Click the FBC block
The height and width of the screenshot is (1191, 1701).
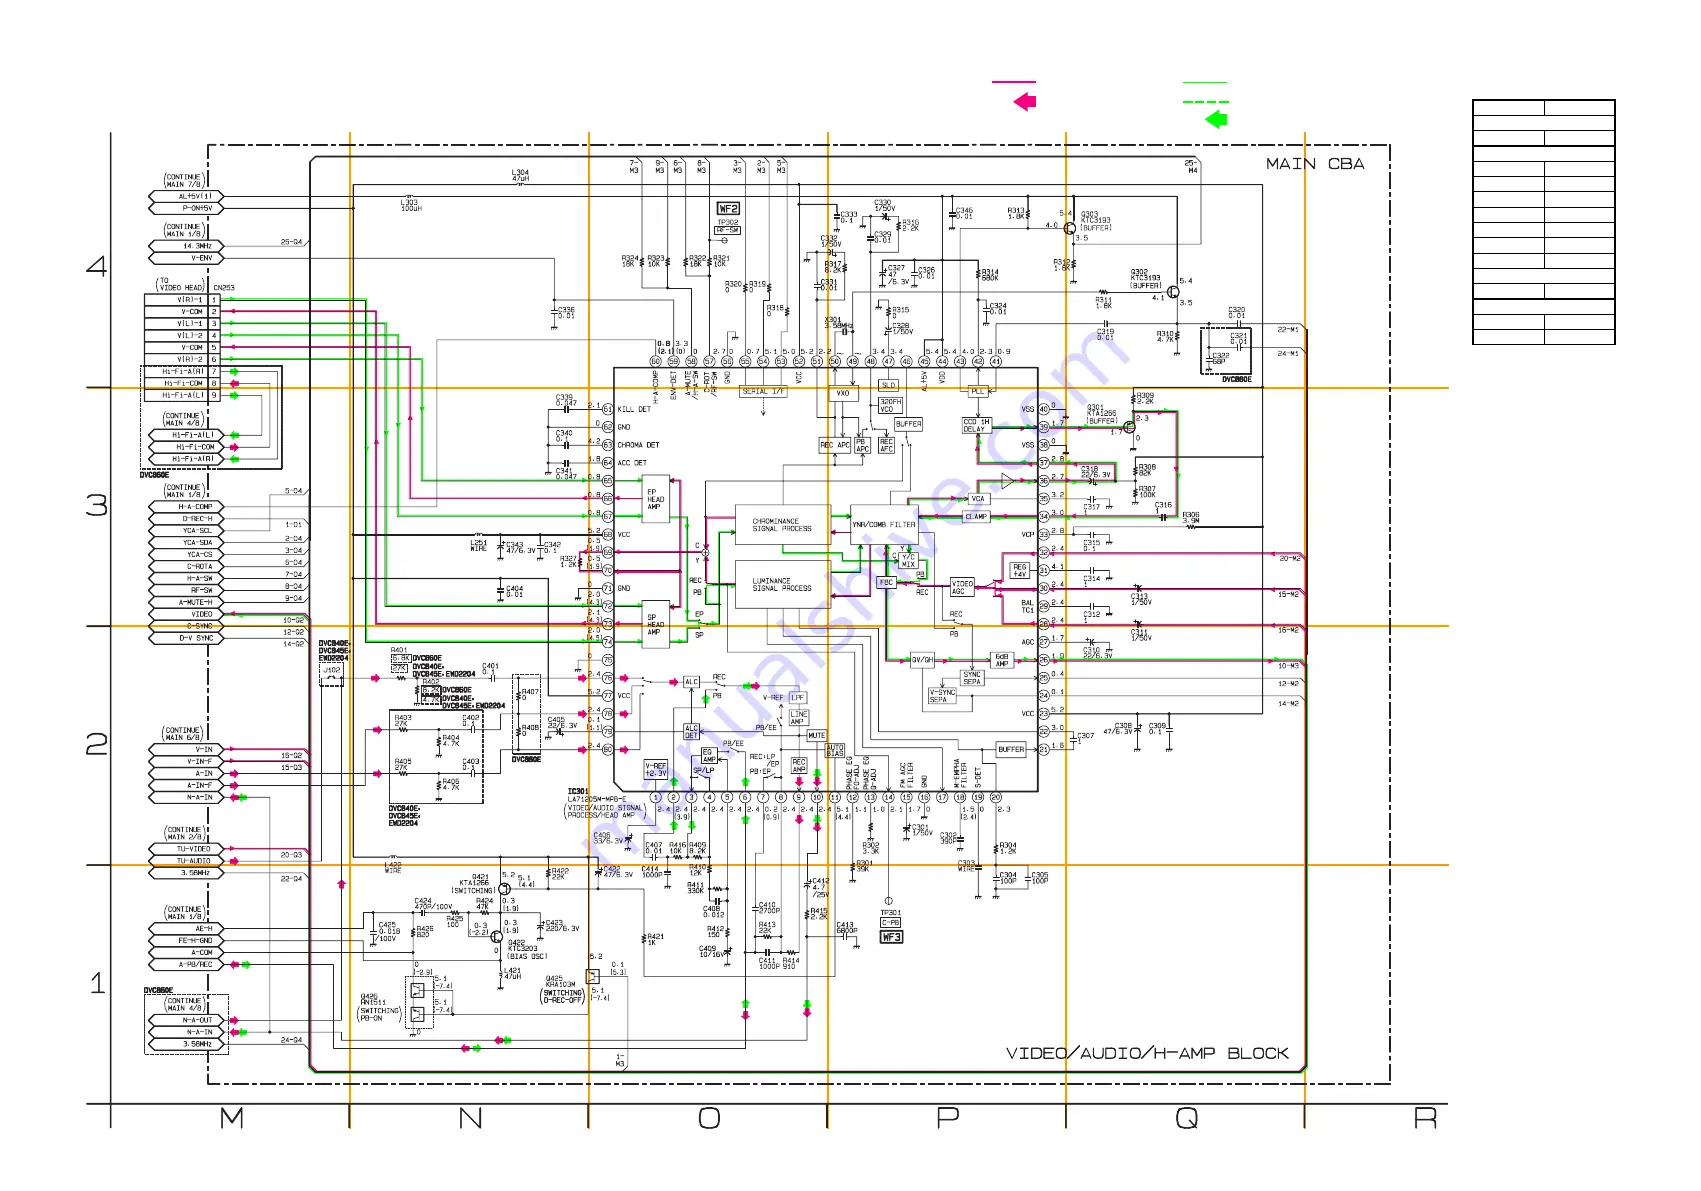point(886,582)
